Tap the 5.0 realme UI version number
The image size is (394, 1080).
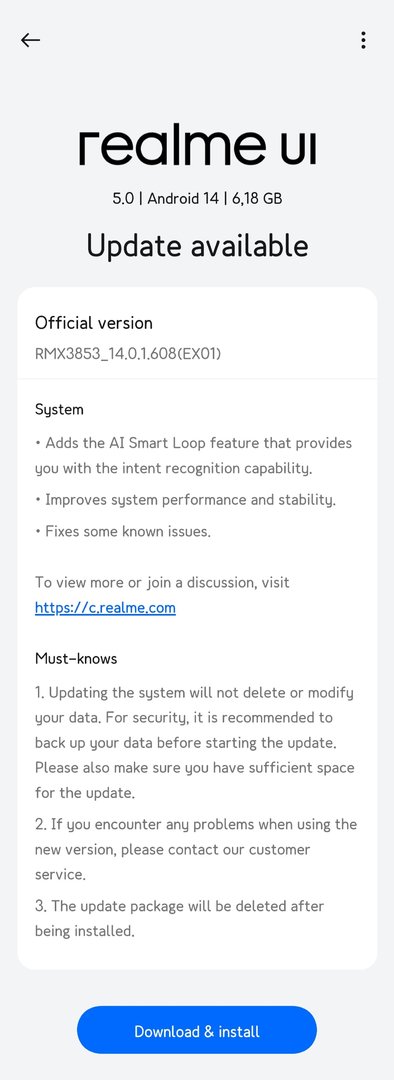click(123, 198)
